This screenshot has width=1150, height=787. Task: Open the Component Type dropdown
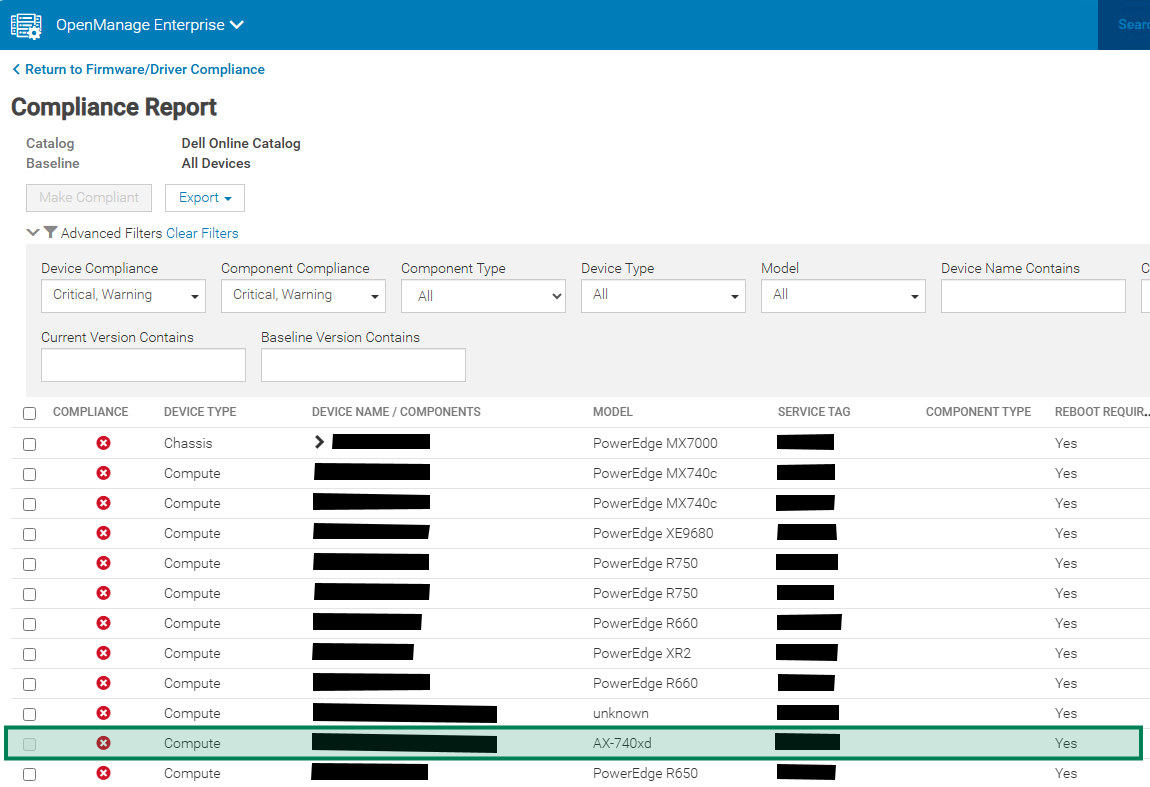pos(483,296)
